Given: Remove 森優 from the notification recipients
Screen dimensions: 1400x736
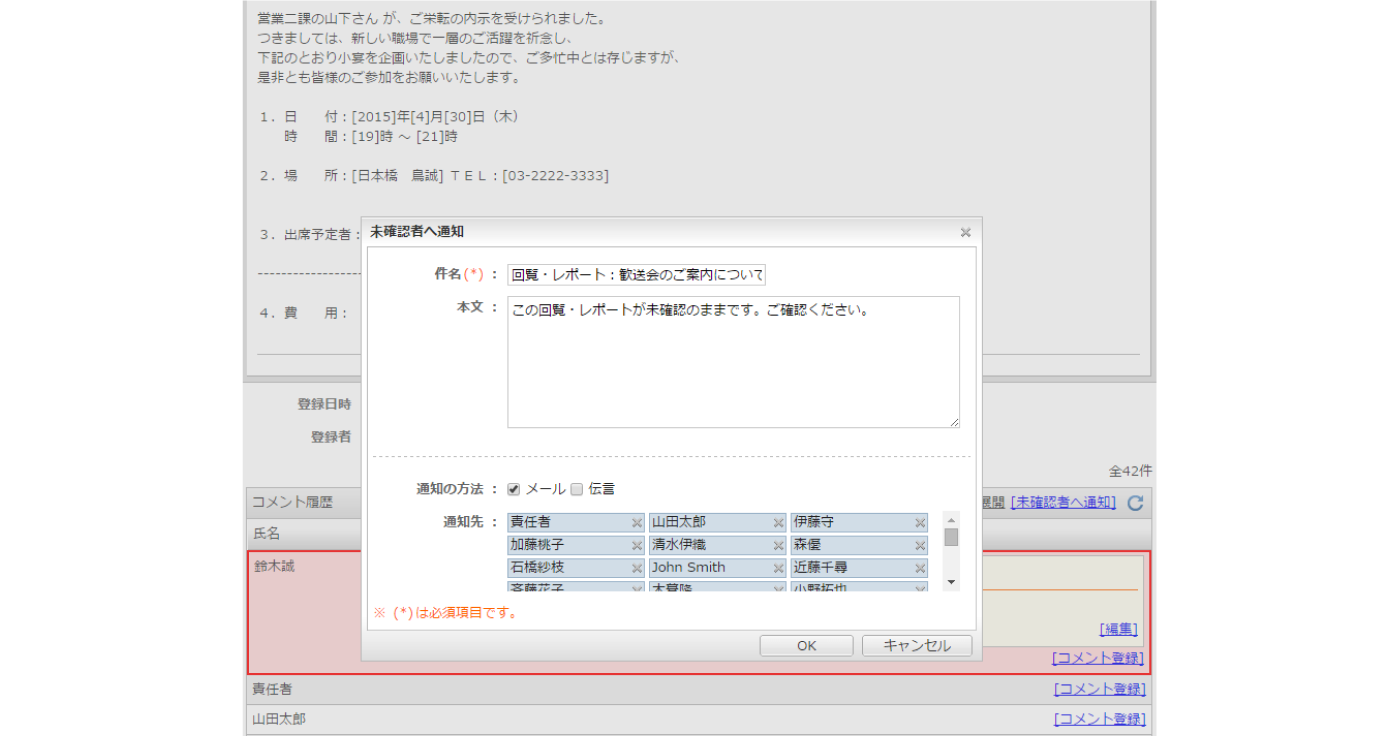Looking at the screenshot, I should coord(920,545).
